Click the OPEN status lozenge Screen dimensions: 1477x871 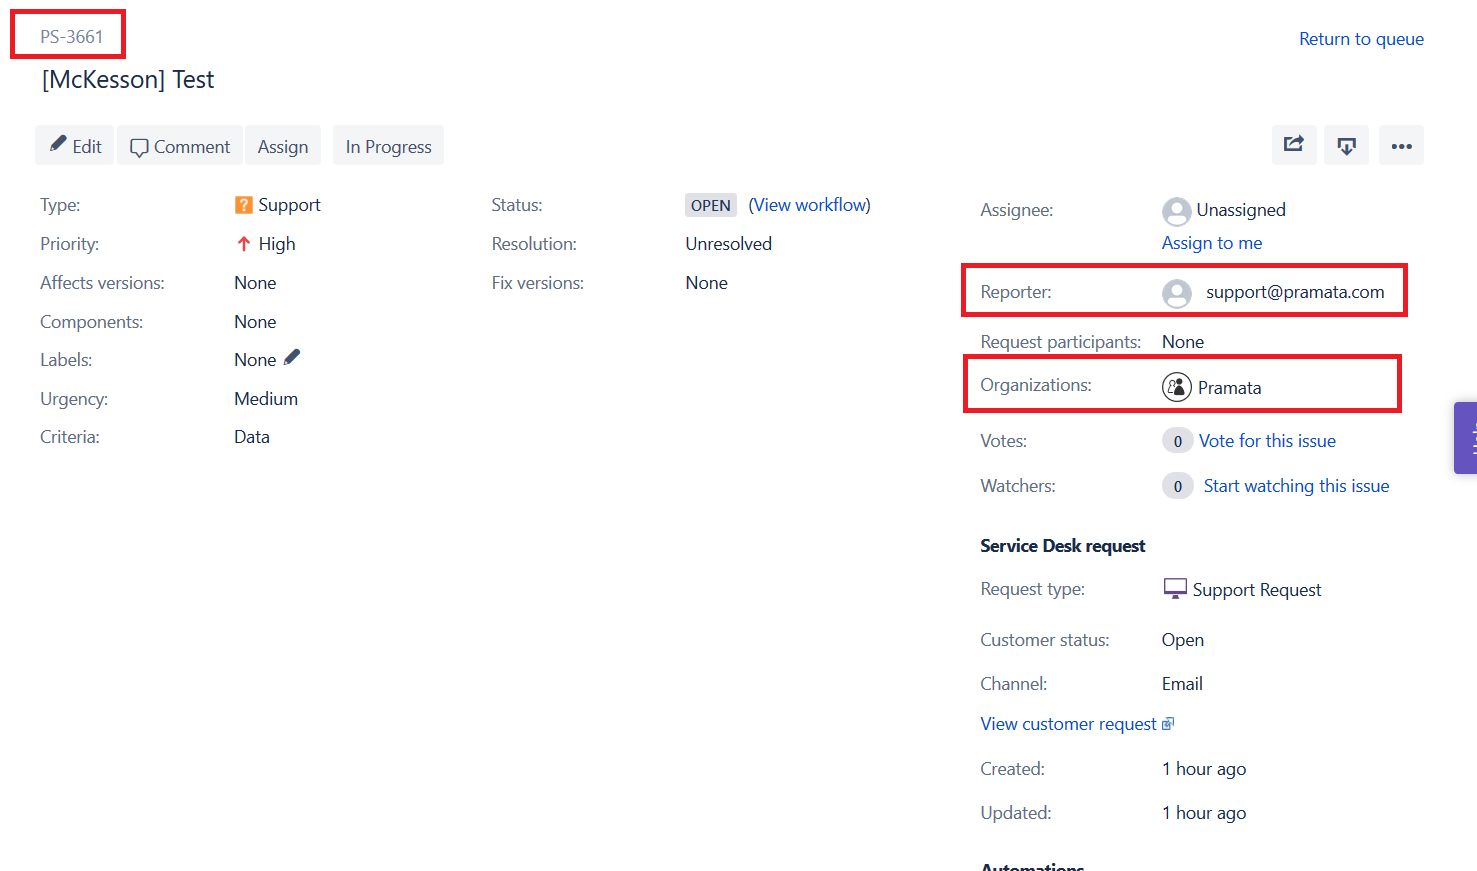711,205
